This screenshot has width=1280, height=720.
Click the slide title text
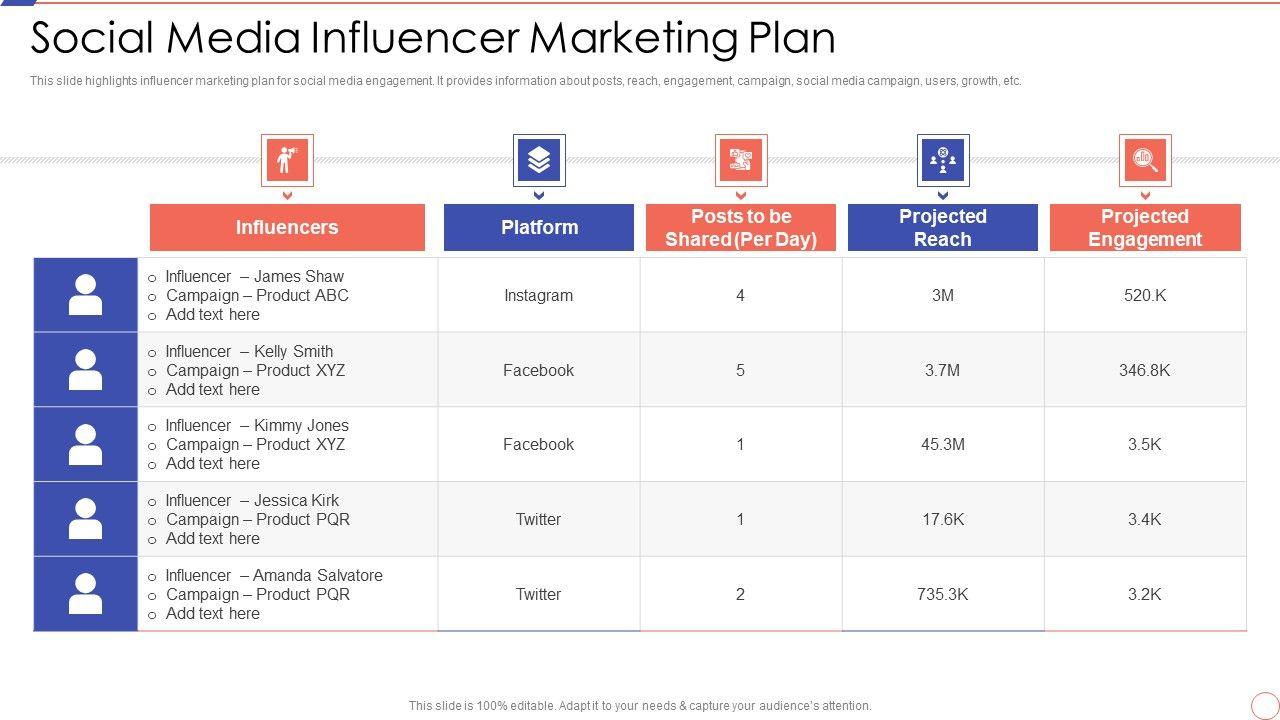pyautogui.click(x=433, y=38)
